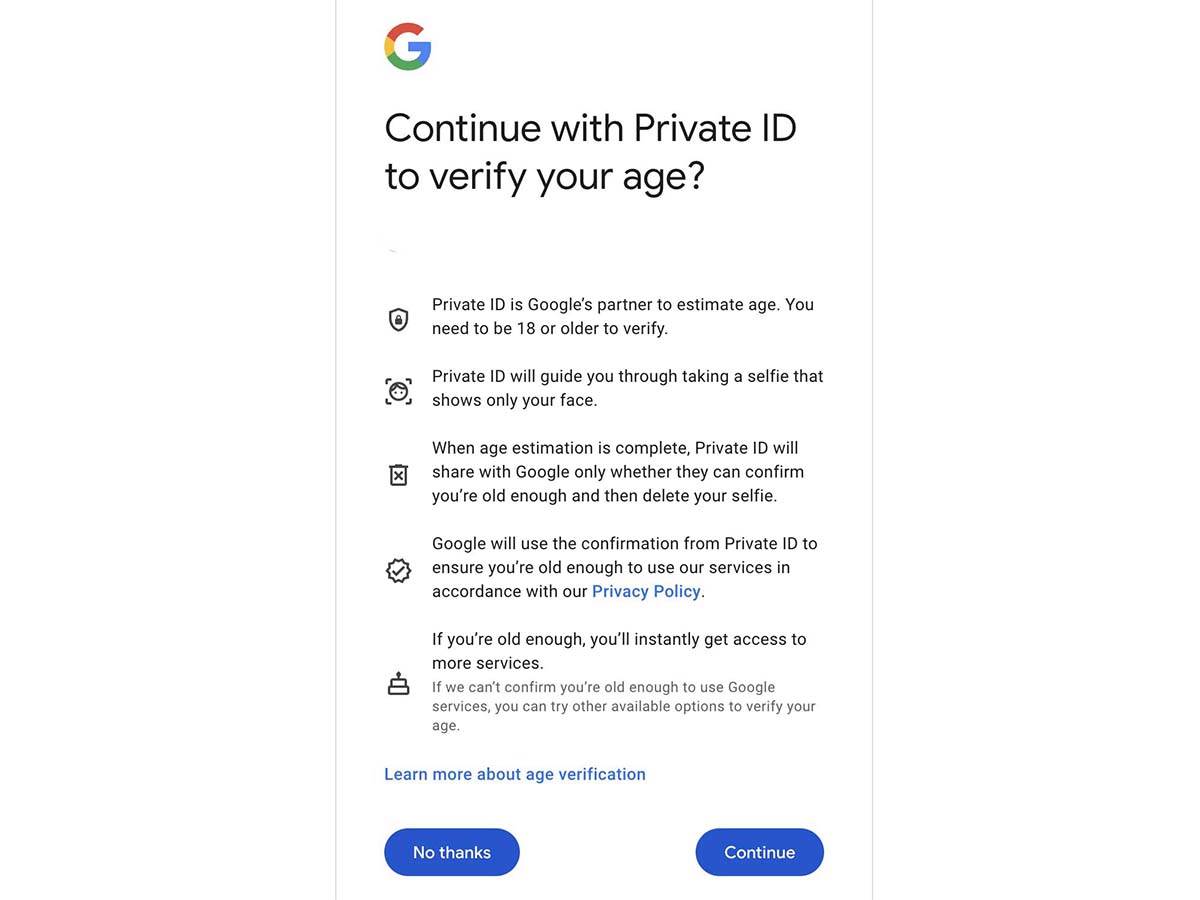Click the selfie guidance text

627,387
